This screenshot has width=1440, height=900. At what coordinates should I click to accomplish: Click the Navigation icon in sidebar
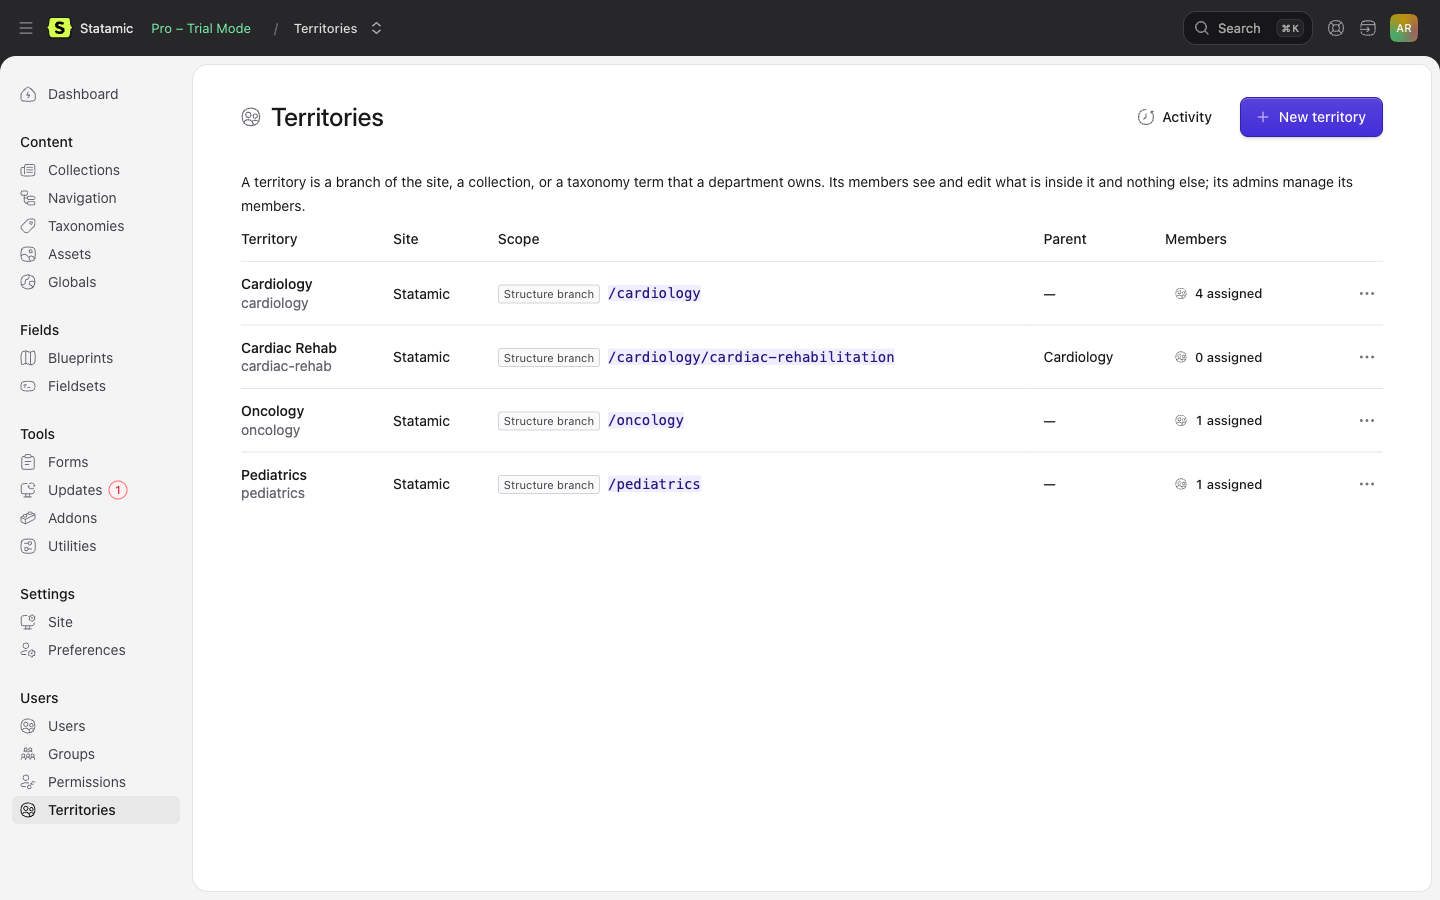(x=28, y=198)
